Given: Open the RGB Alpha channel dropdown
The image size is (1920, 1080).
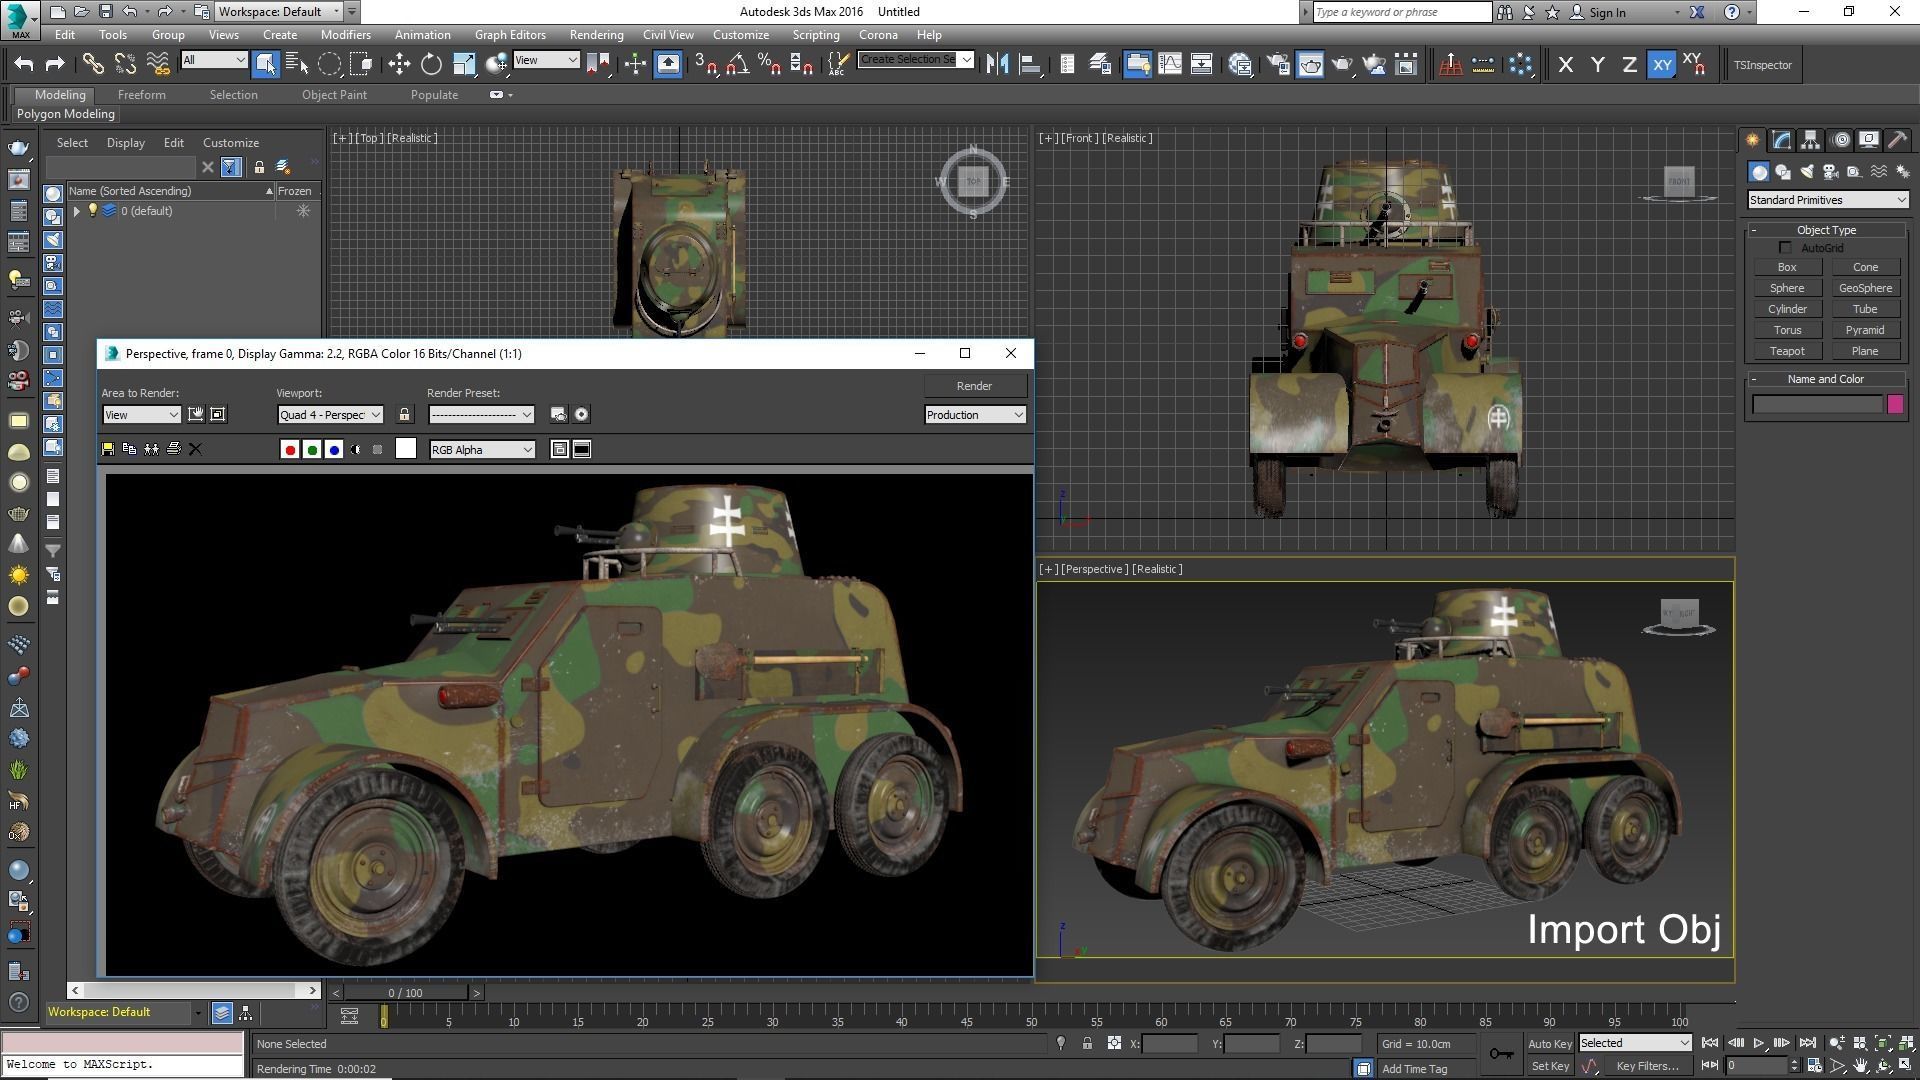Looking at the screenshot, I should [482, 450].
